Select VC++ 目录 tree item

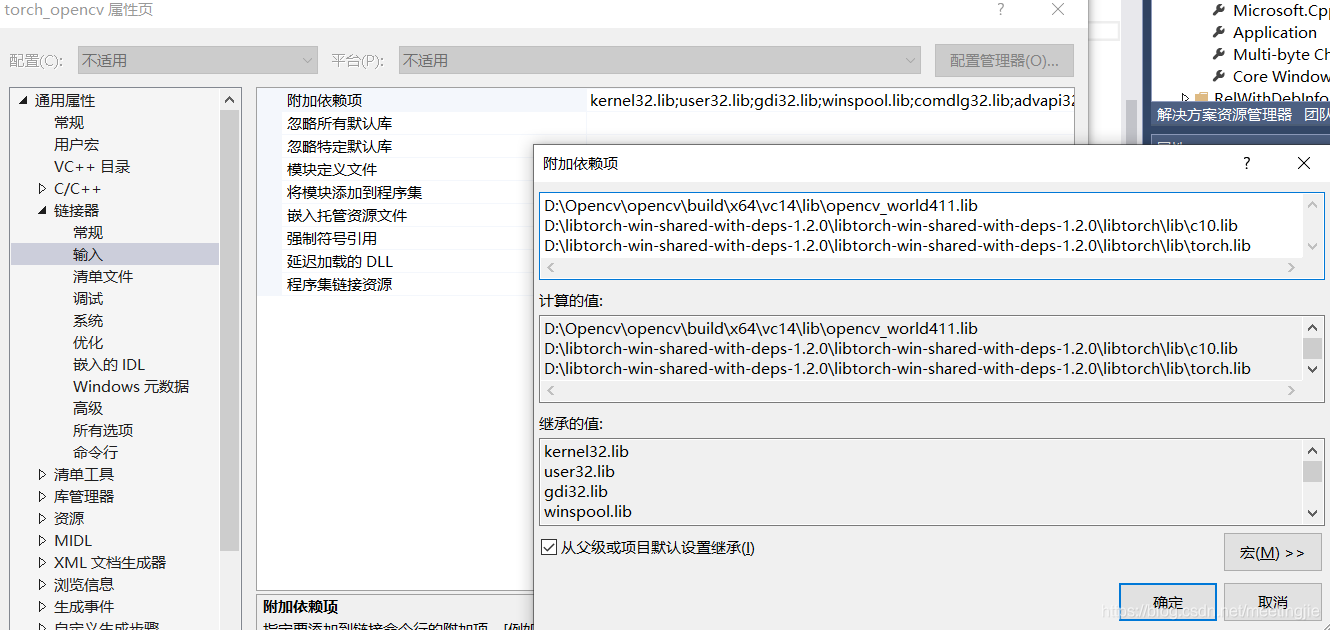92,166
